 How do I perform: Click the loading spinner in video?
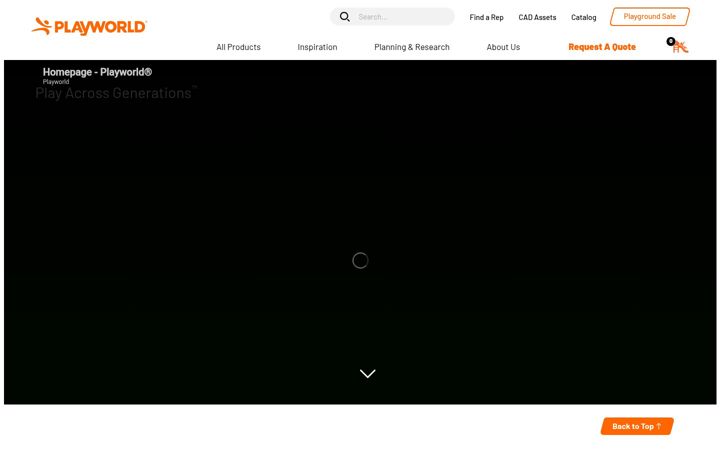360,260
